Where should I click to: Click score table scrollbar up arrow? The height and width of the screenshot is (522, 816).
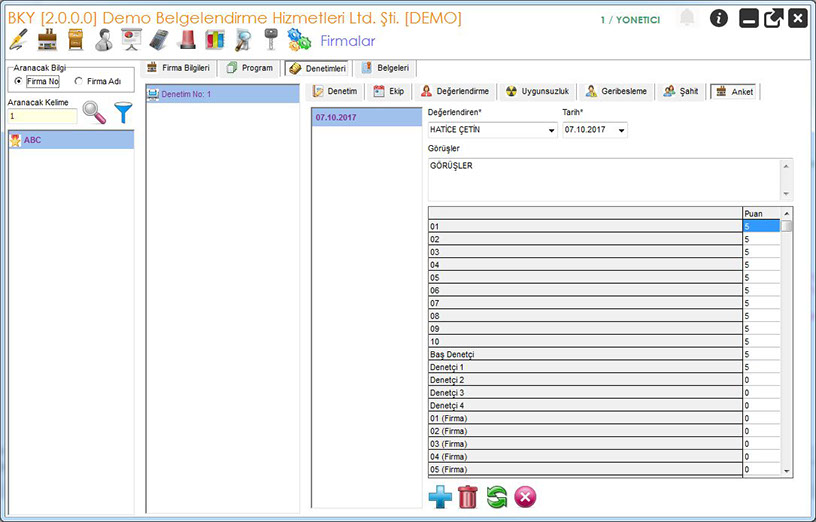pos(786,213)
